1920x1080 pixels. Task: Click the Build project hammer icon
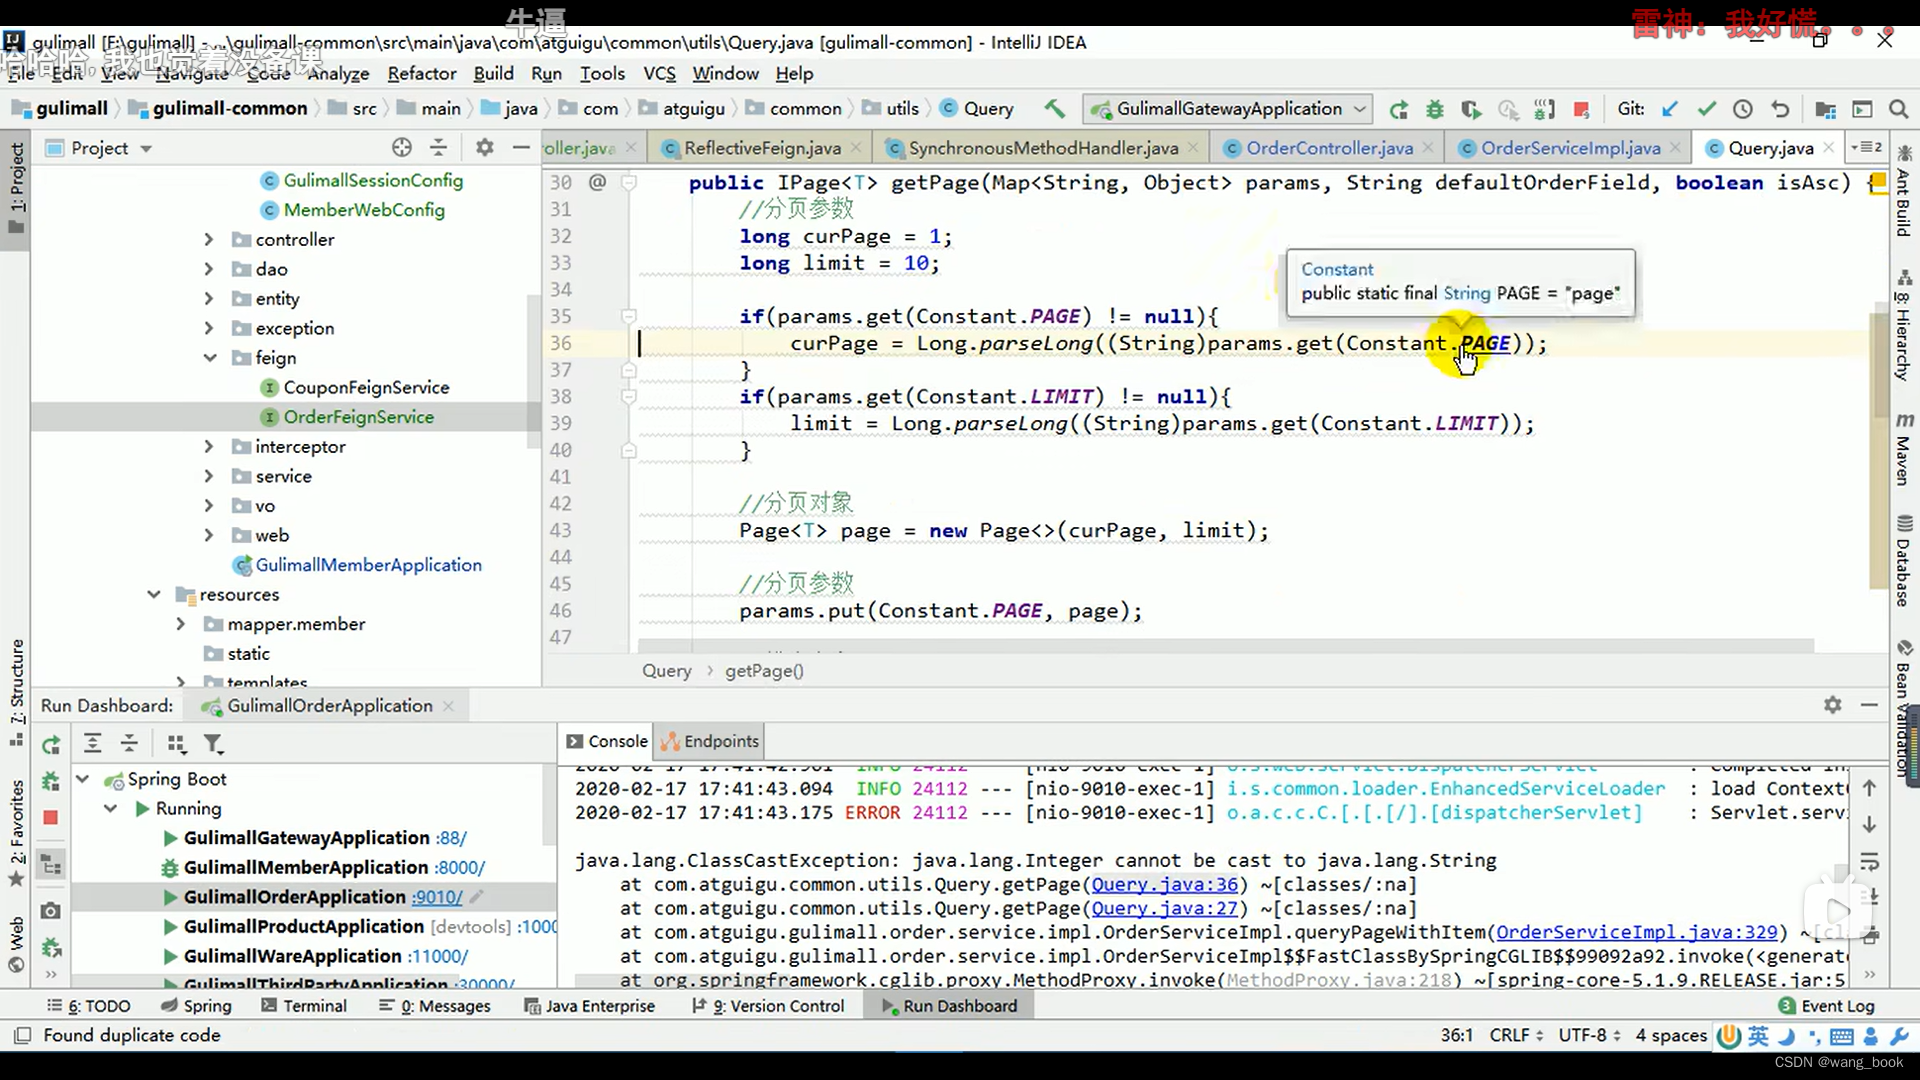(x=1055, y=108)
